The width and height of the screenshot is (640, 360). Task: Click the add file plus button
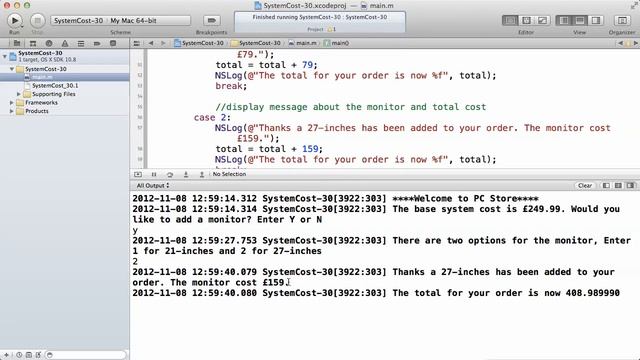tap(6, 355)
